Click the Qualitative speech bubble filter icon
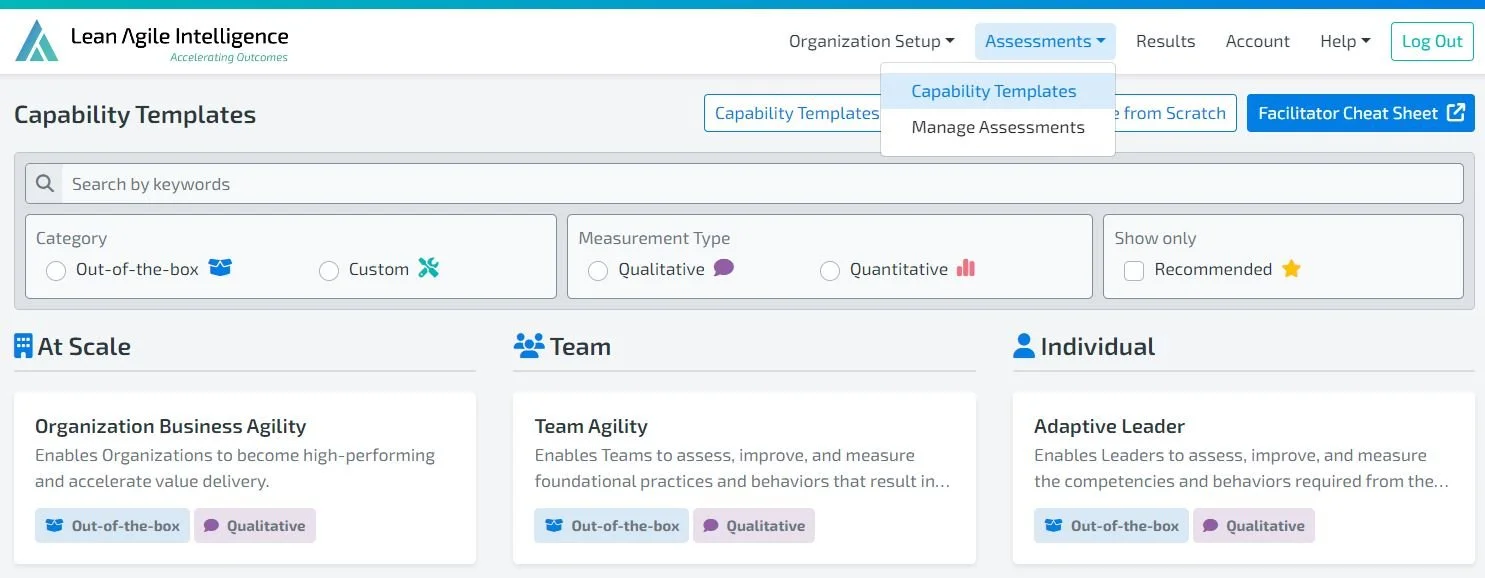The image size is (1485, 578). click(724, 268)
